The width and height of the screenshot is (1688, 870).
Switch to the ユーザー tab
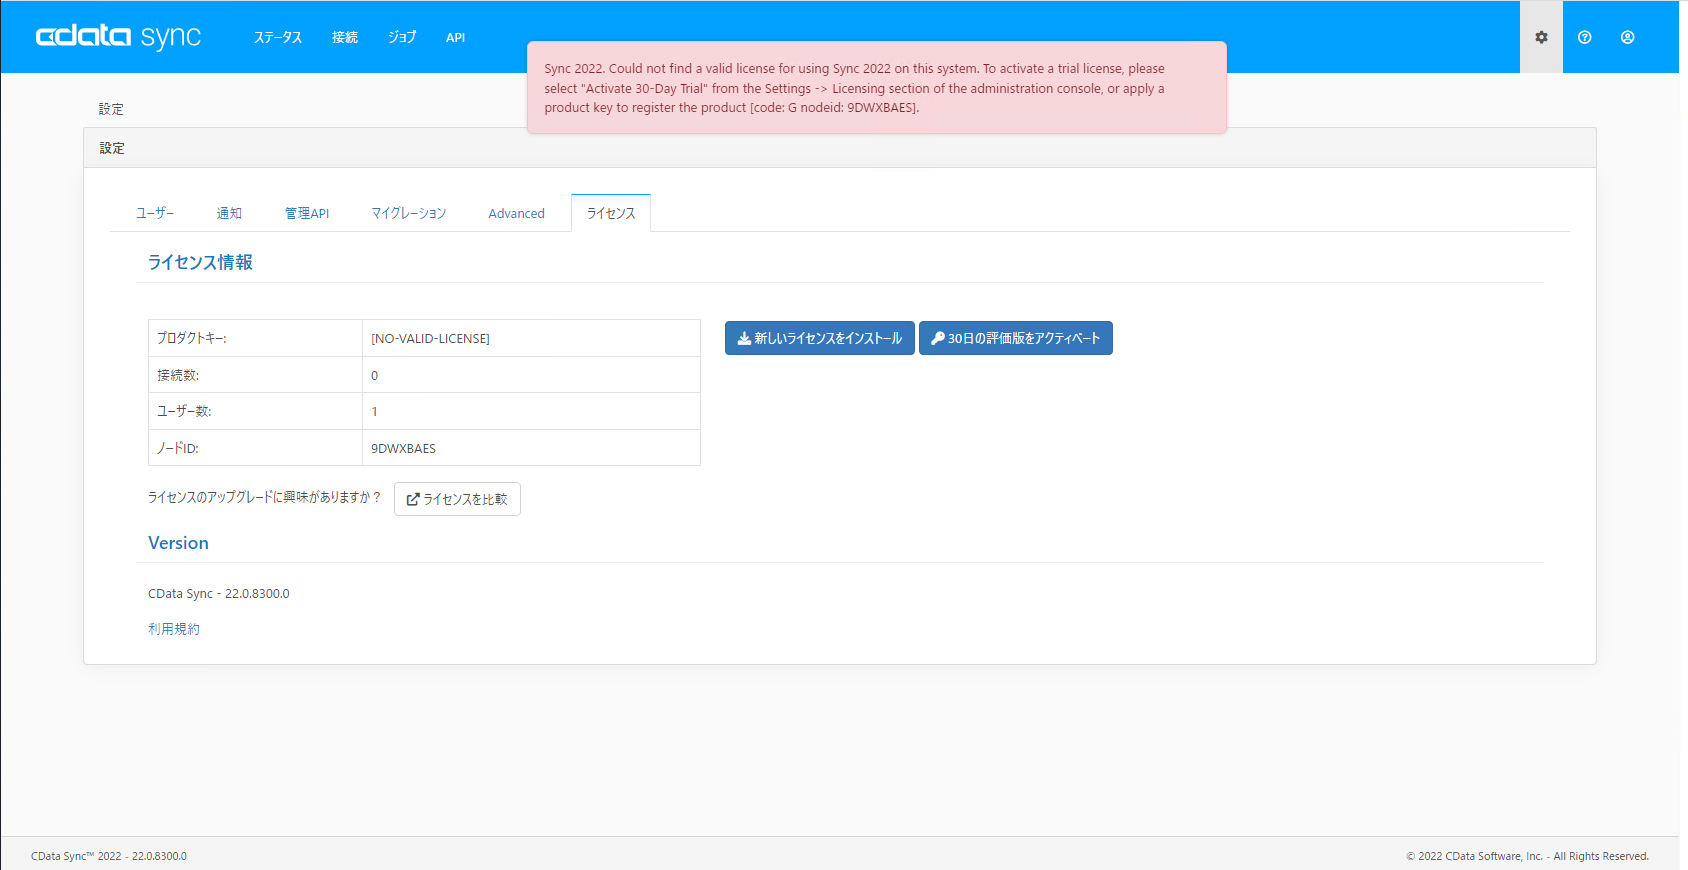click(155, 213)
